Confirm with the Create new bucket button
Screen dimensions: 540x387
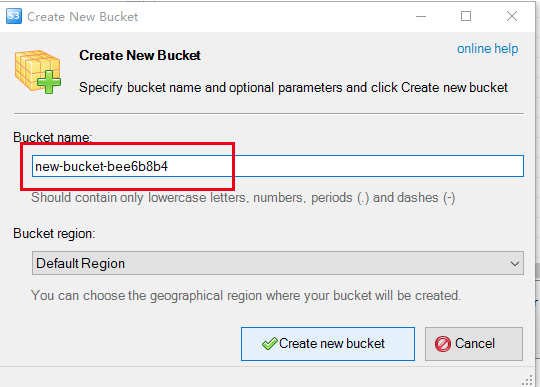pyautogui.click(x=328, y=344)
